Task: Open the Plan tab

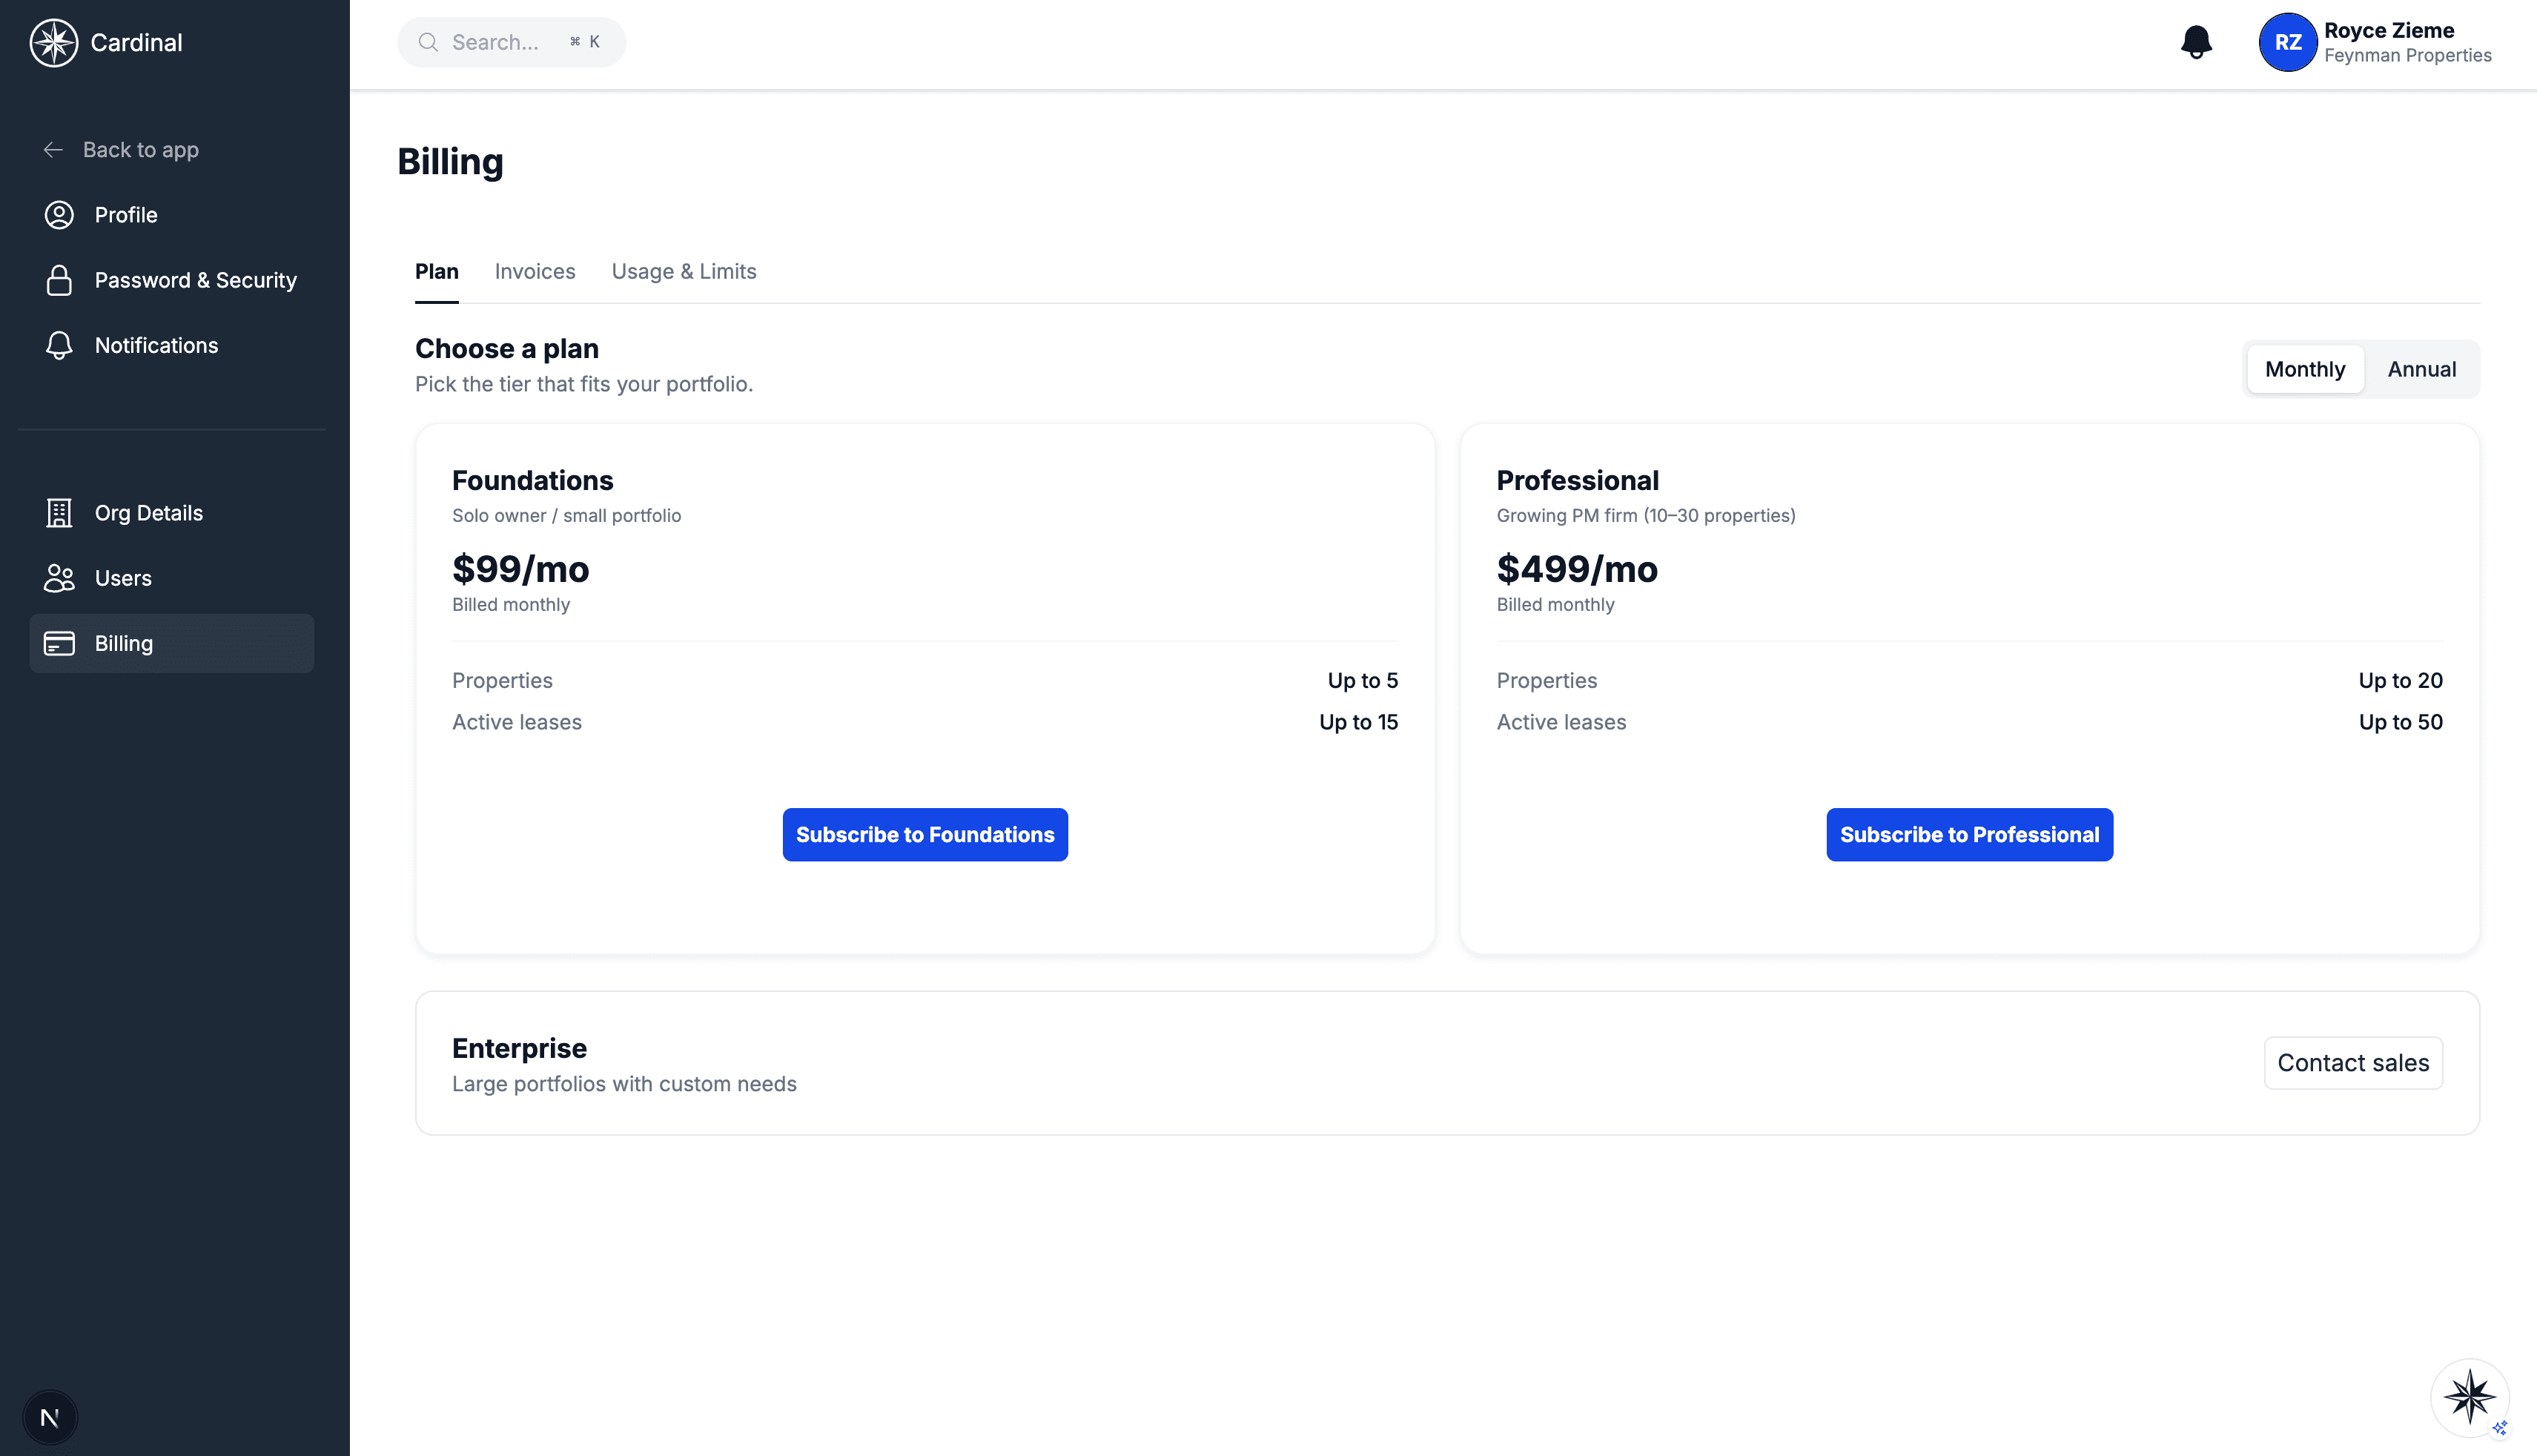Action: (x=437, y=271)
